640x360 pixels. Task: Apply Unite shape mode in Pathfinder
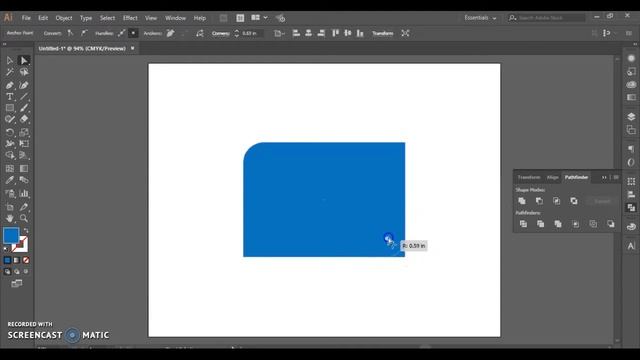coord(522,201)
